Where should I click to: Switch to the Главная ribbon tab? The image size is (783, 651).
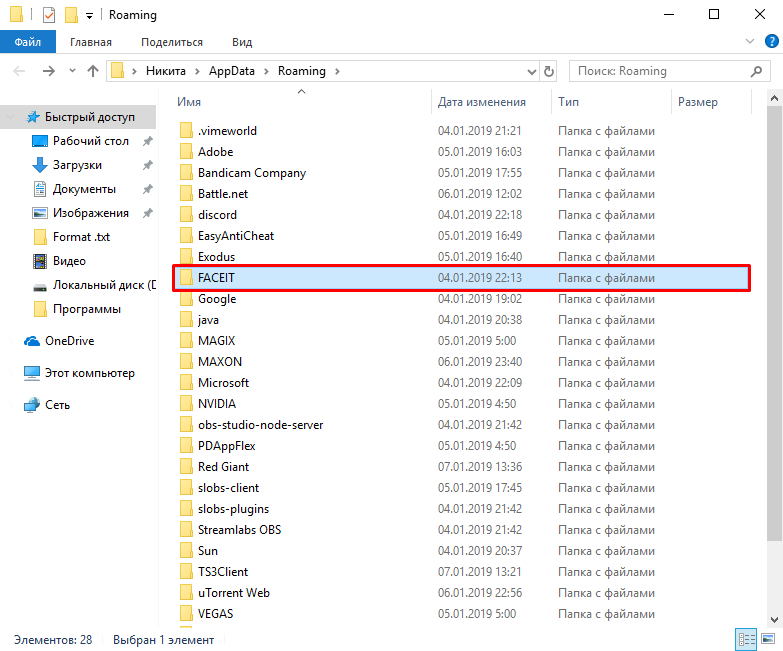coord(91,42)
